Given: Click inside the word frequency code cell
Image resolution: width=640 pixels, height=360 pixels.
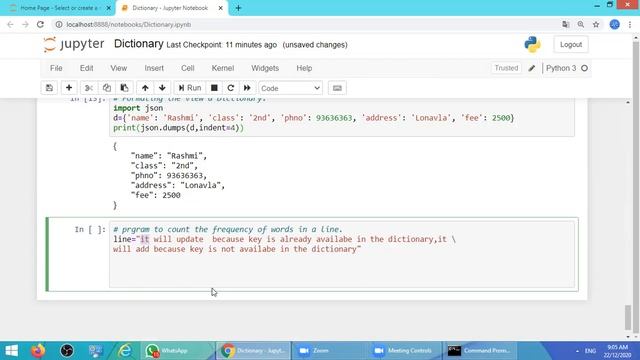Looking at the screenshot, I should 342,254.
